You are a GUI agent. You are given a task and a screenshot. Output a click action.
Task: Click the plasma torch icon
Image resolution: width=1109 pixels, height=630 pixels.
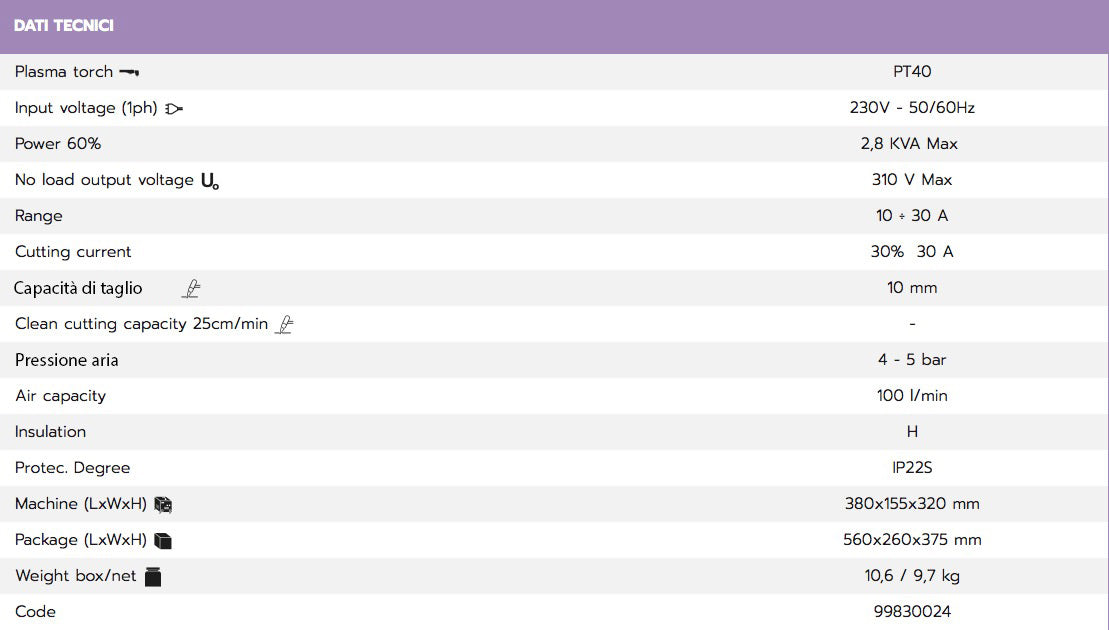pos(129,72)
